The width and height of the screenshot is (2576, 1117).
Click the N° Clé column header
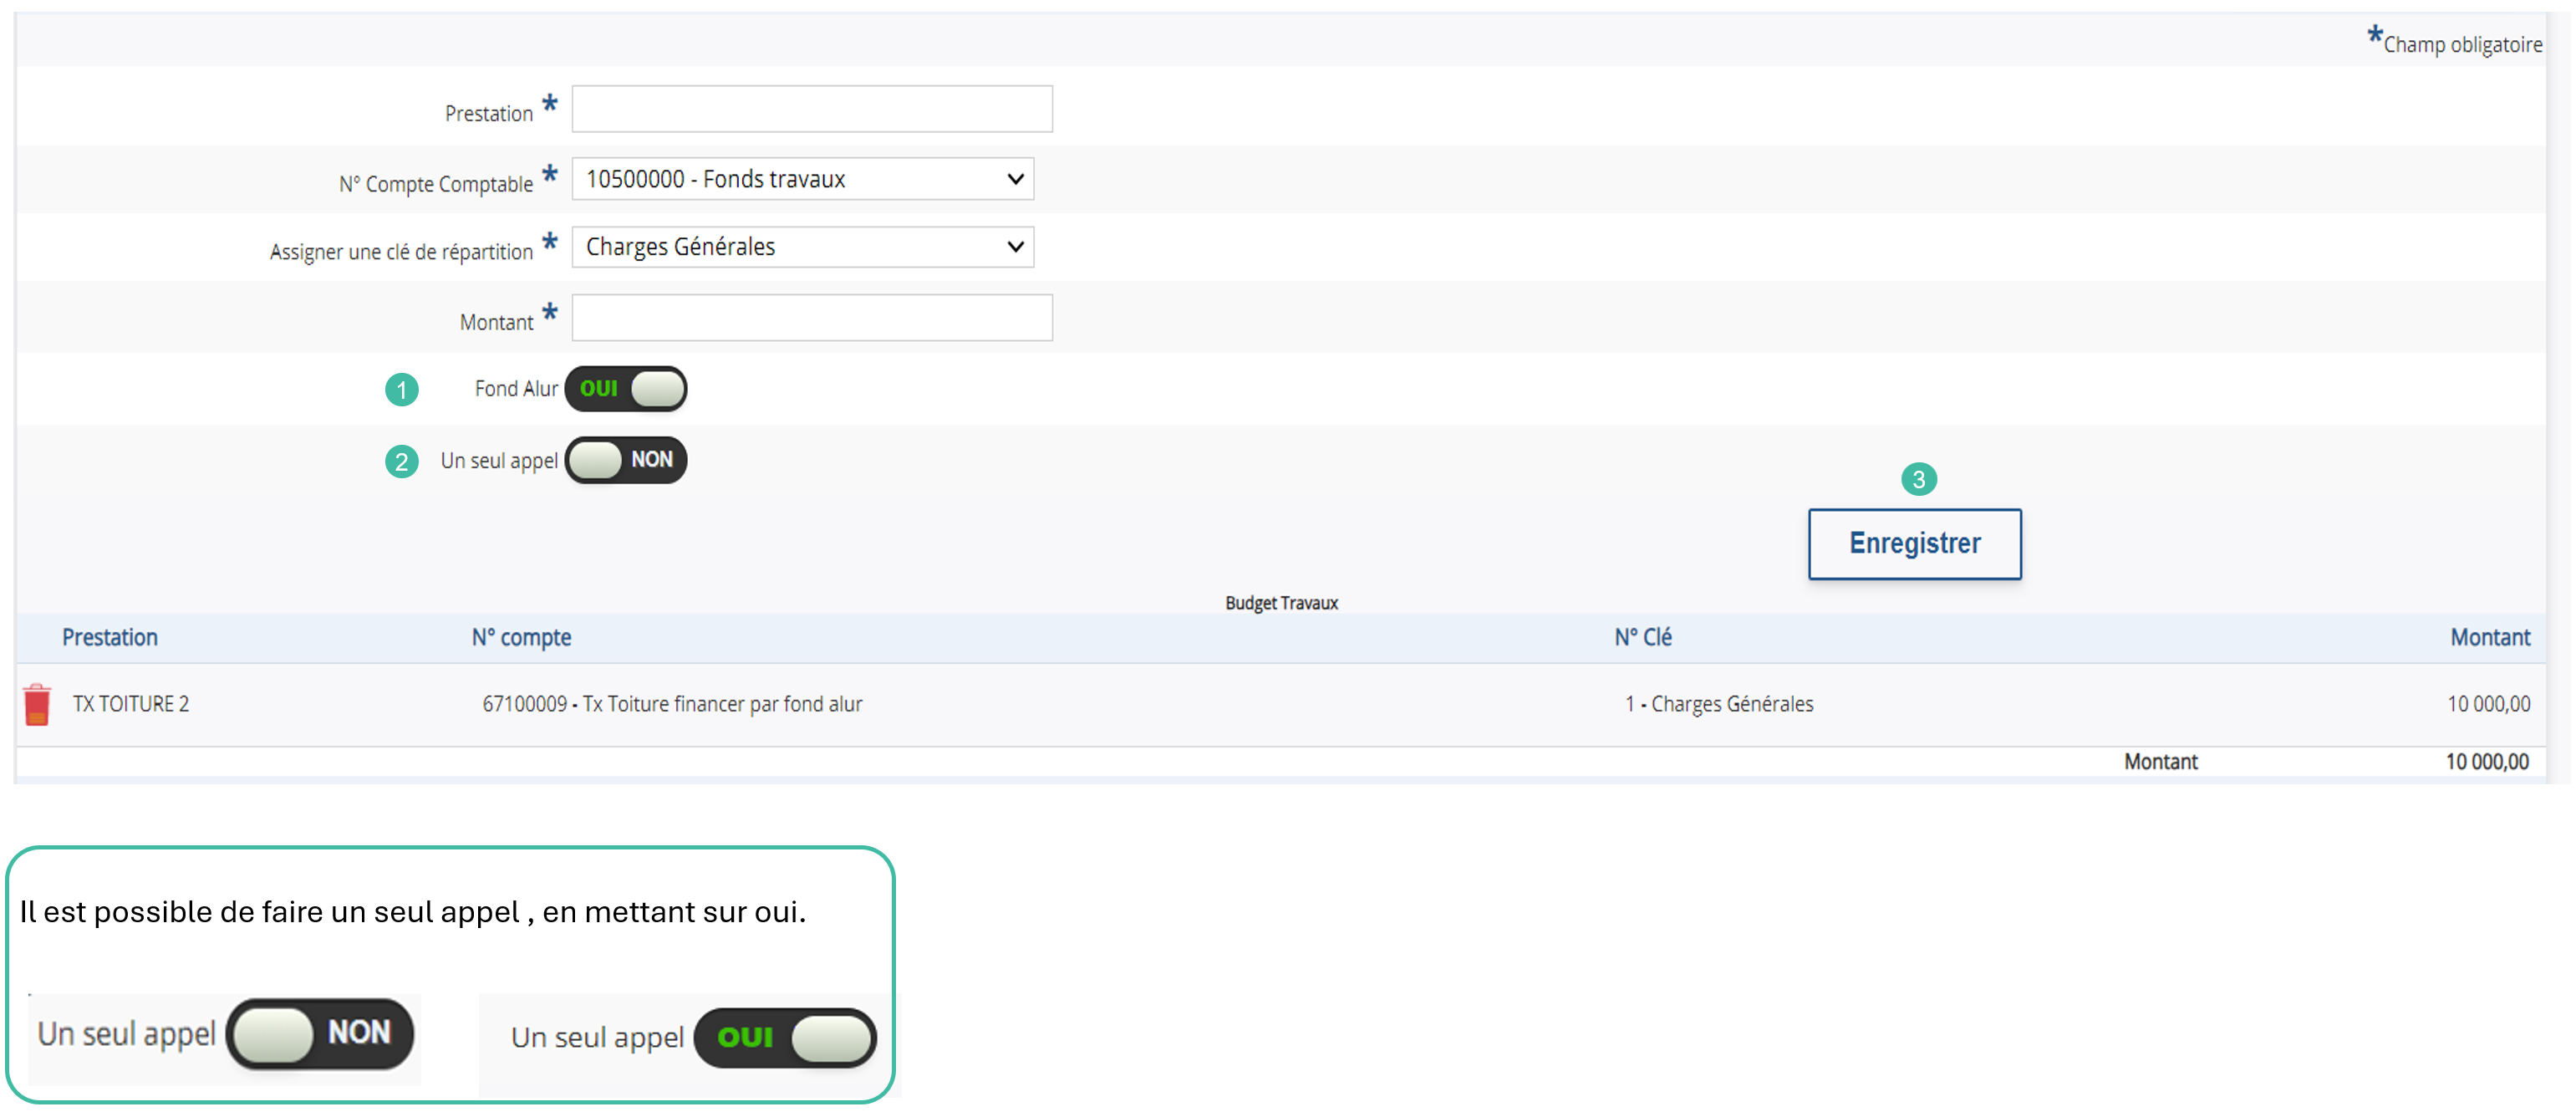[x=1643, y=638]
